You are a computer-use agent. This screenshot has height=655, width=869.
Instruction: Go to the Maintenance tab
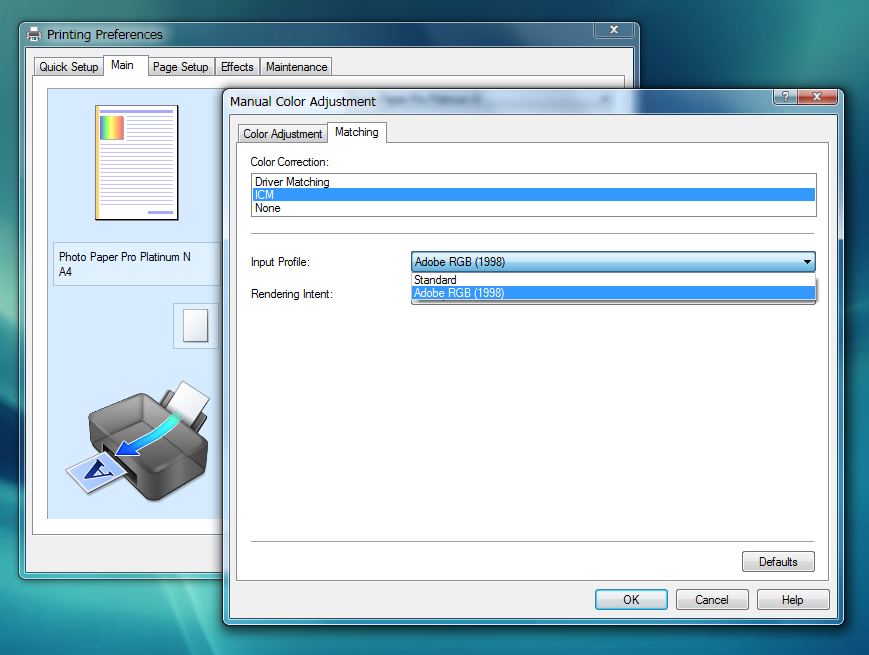click(296, 67)
